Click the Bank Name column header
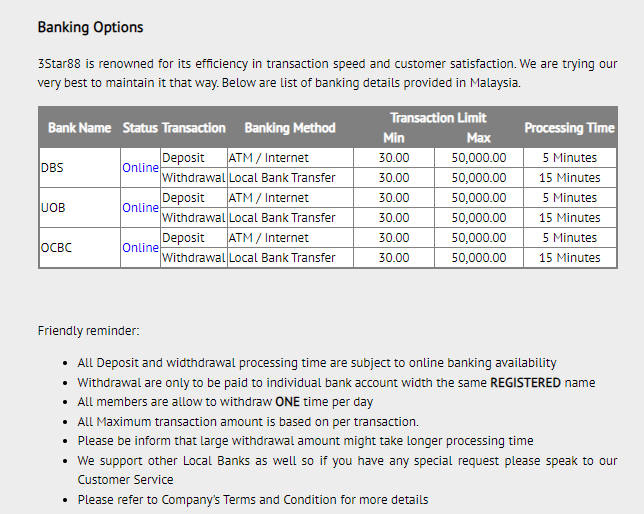 tap(79, 128)
